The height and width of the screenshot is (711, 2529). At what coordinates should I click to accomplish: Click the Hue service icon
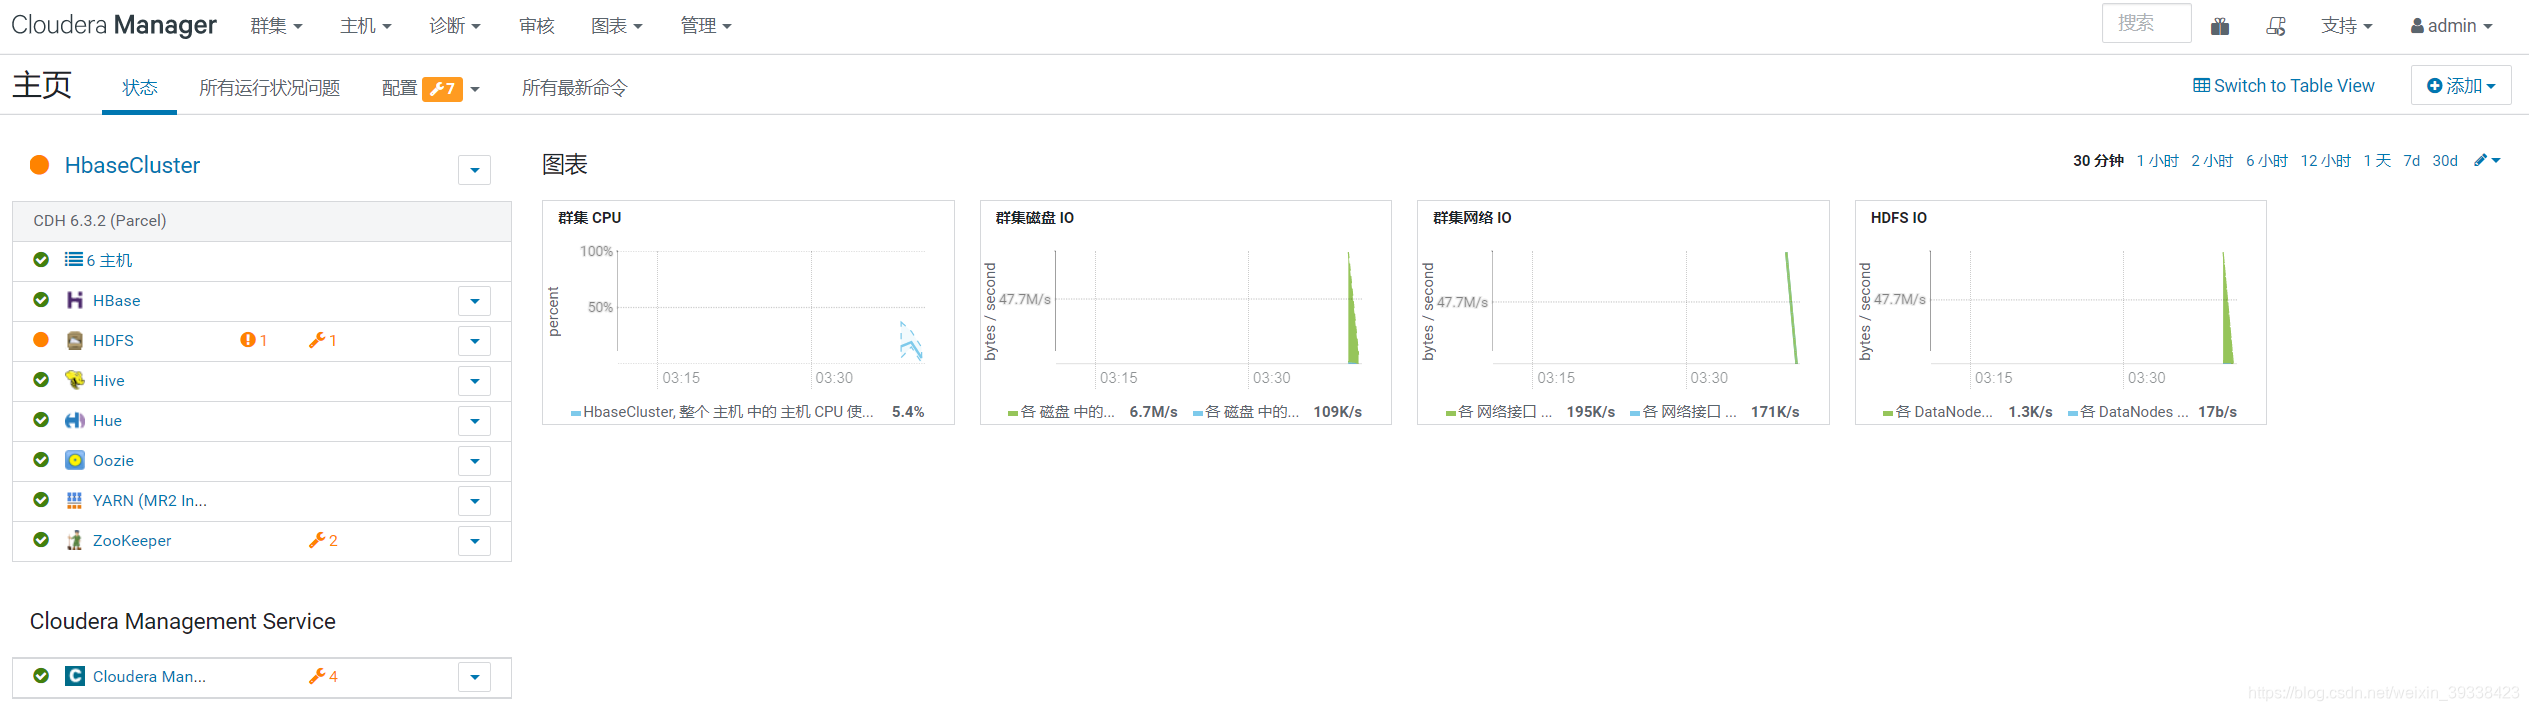pos(75,420)
